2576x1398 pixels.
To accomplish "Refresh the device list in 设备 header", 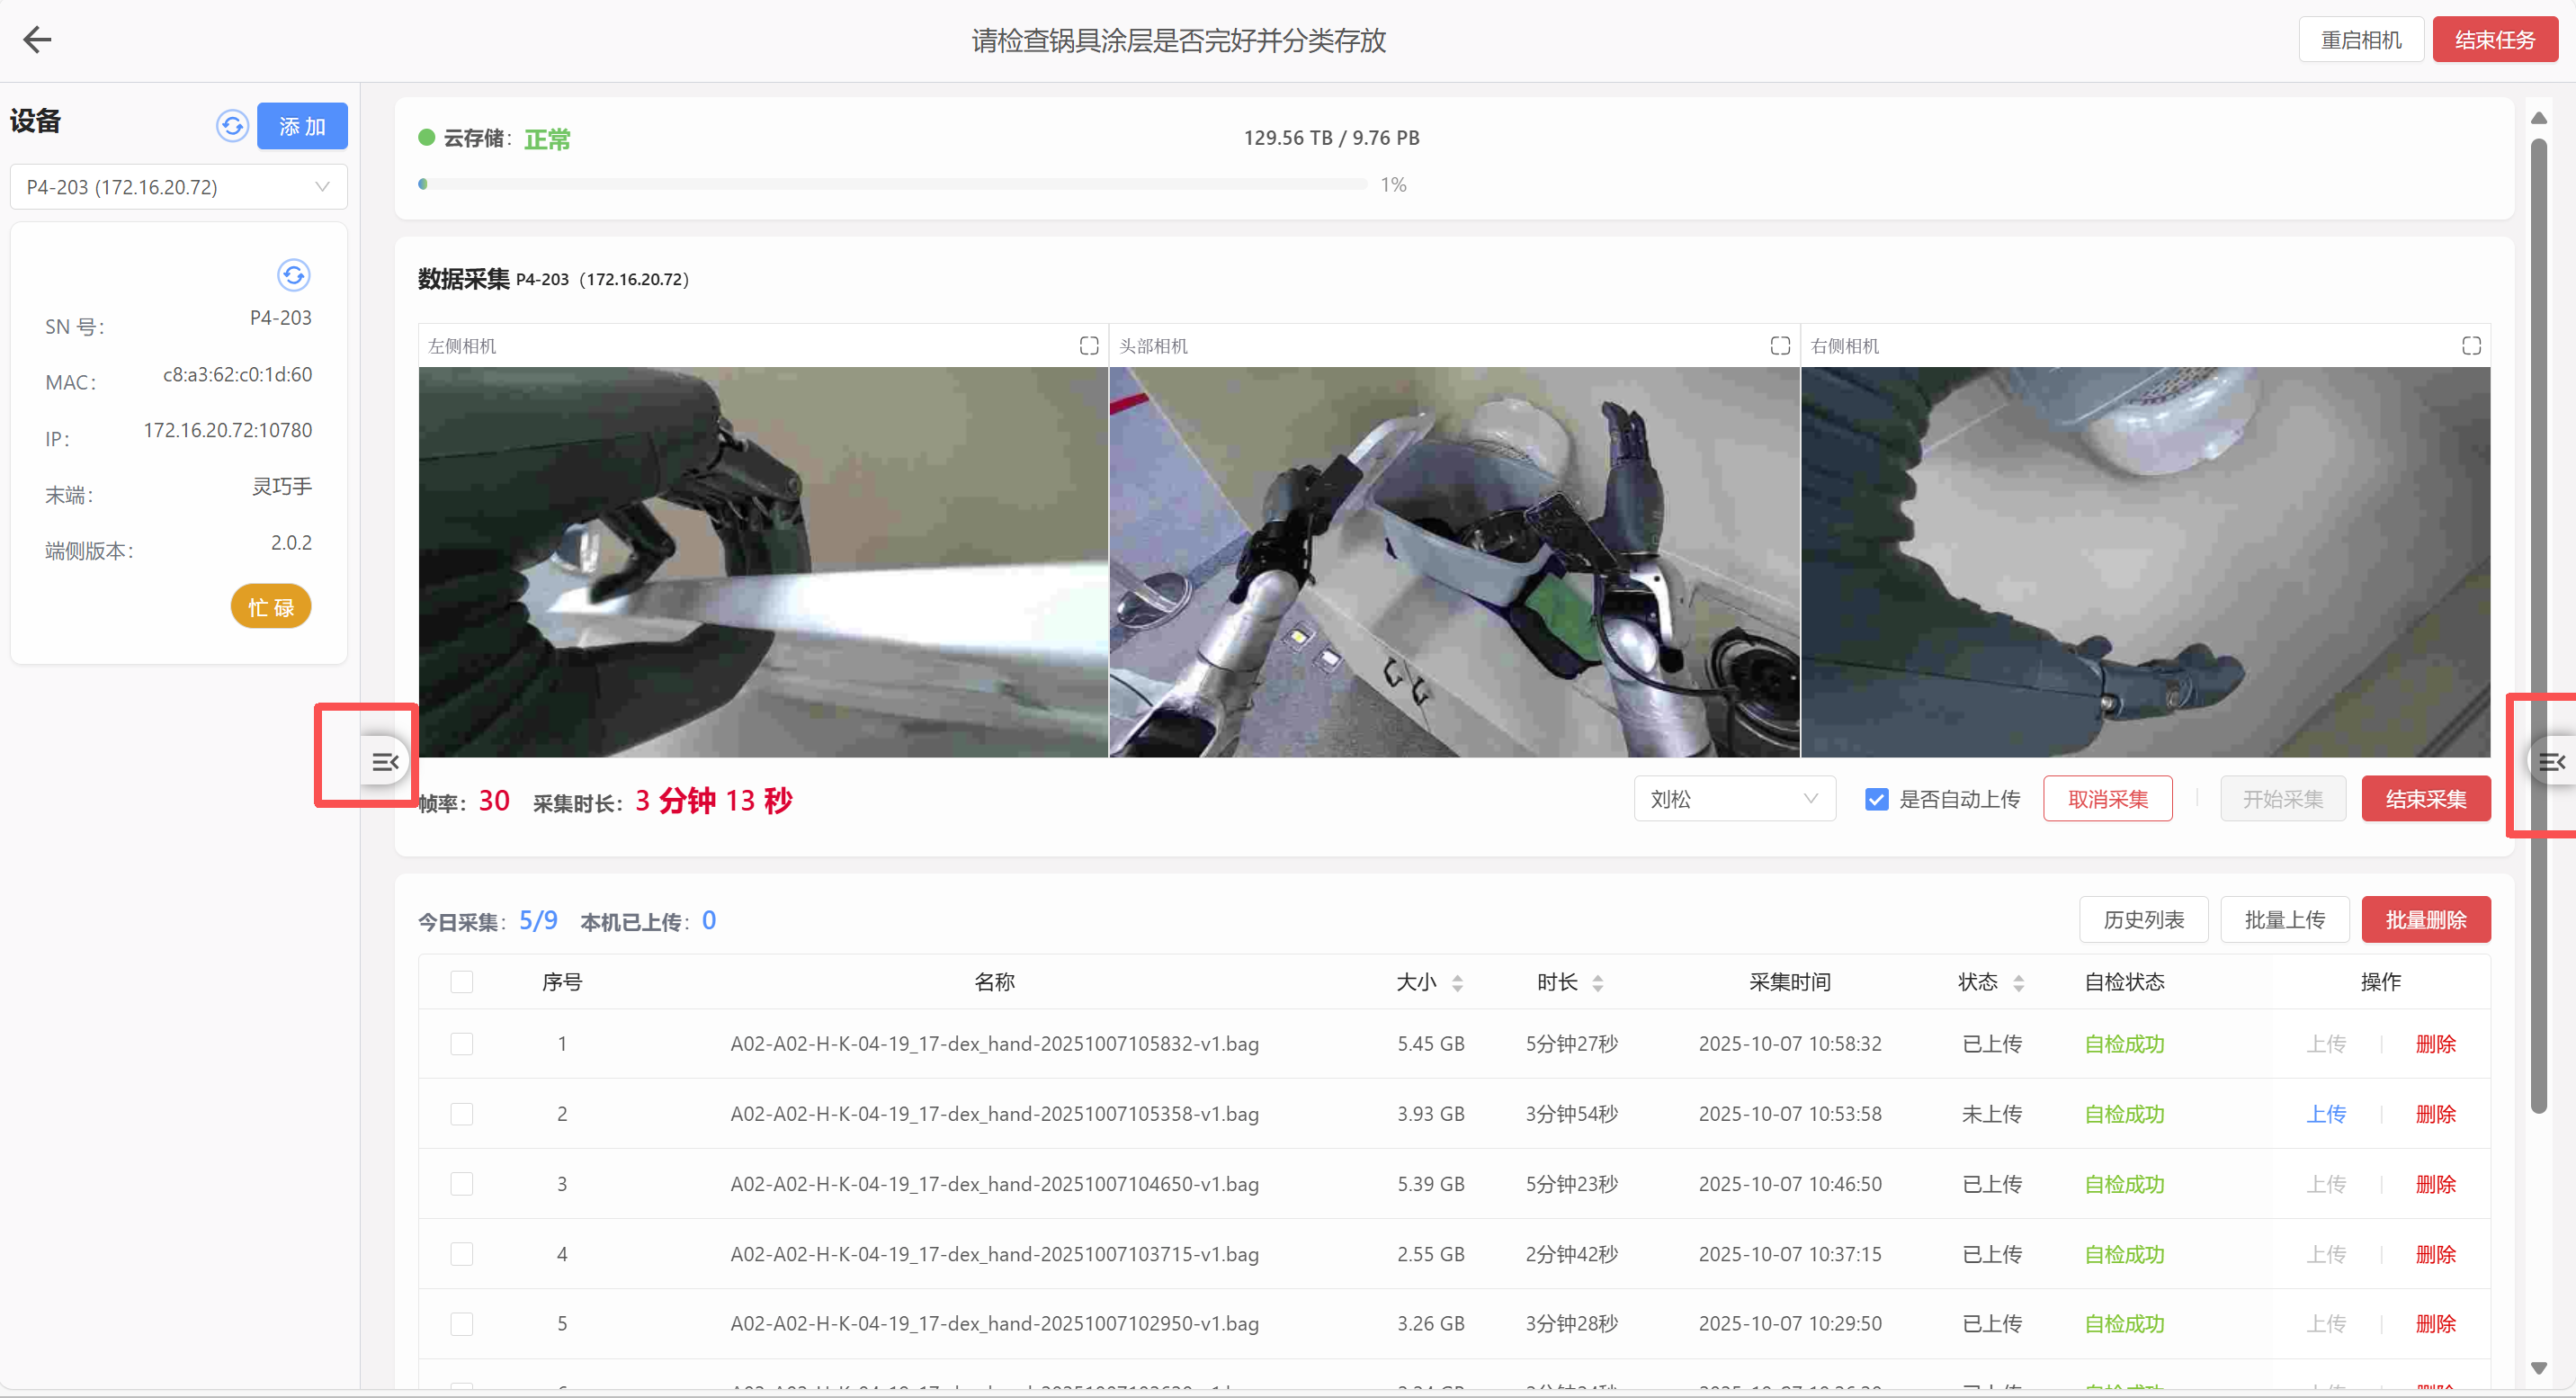I will [232, 126].
